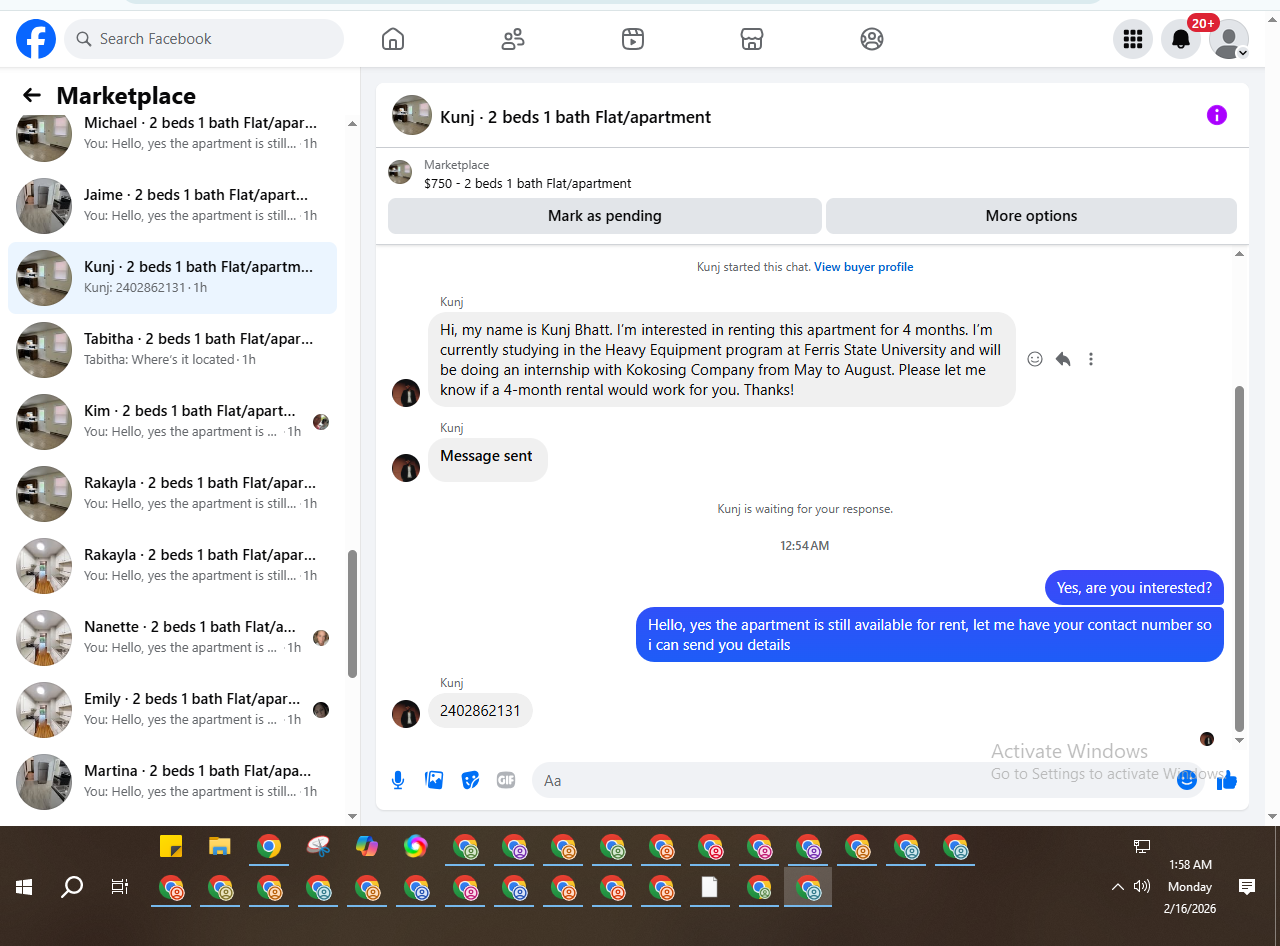React to Kunj's message with emoji

point(1035,359)
